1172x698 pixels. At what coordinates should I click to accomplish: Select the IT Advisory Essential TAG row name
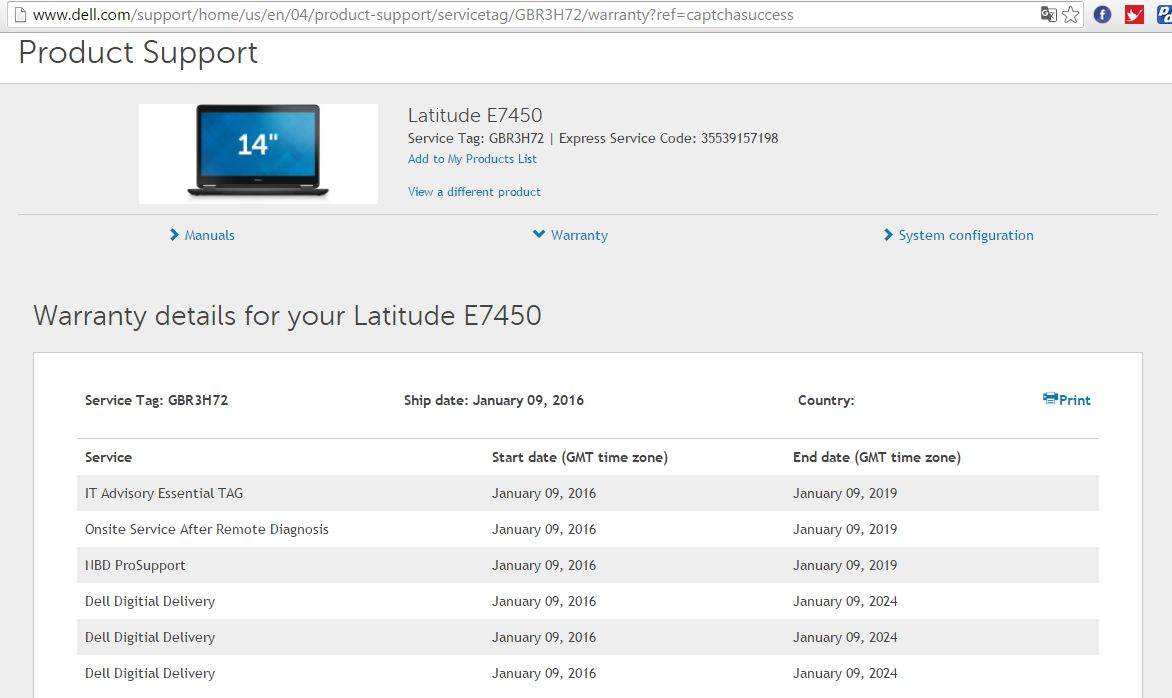coord(164,493)
